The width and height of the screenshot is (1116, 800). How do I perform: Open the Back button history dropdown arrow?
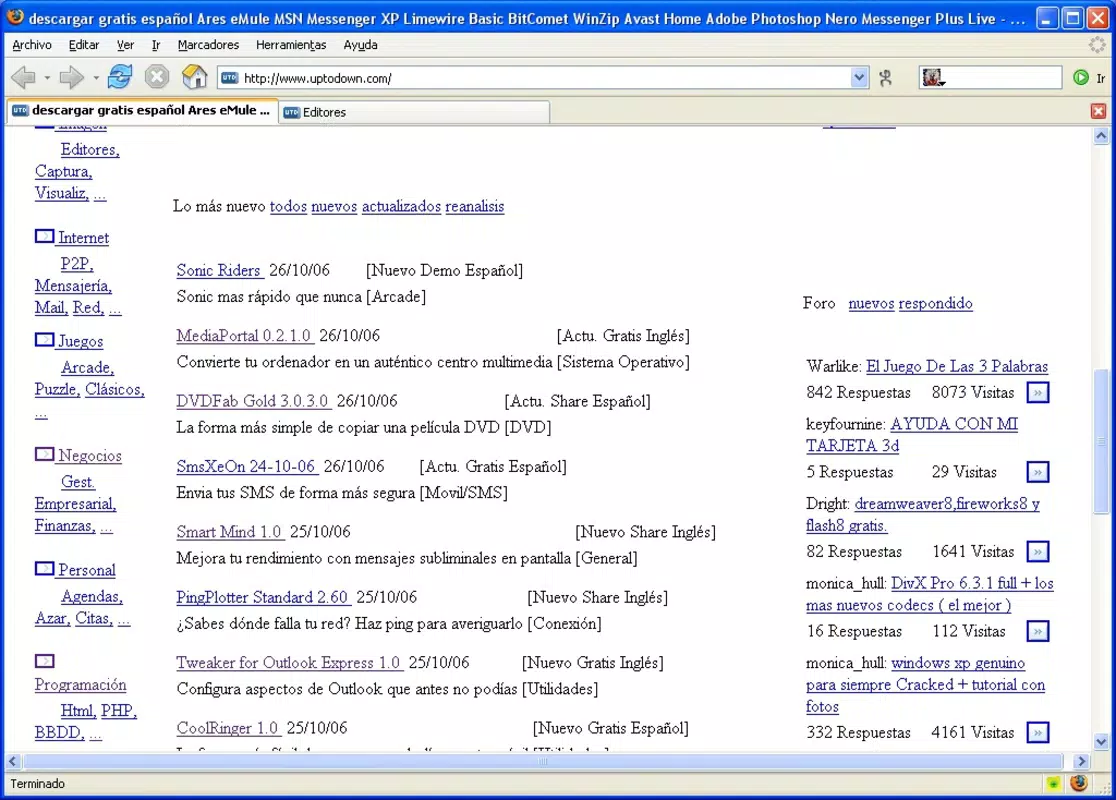pos(47,78)
